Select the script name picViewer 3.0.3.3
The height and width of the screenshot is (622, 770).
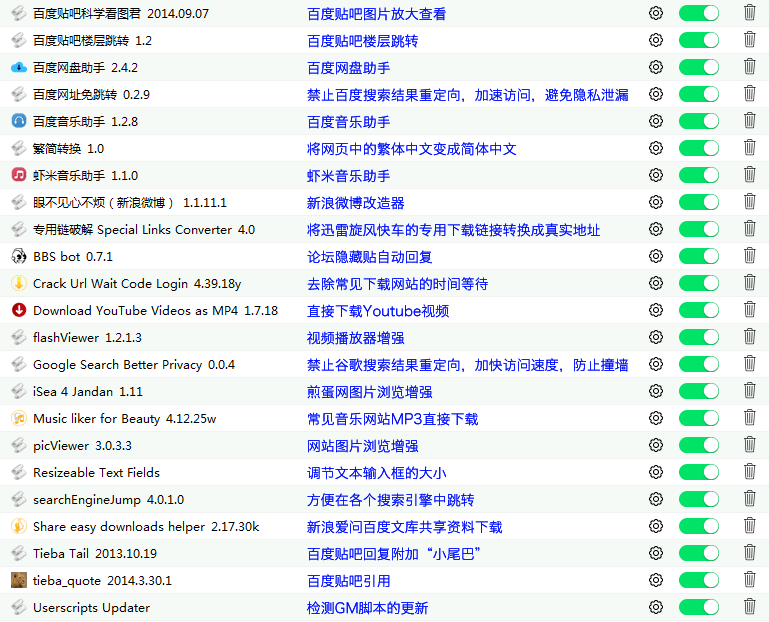pyautogui.click(x=82, y=446)
